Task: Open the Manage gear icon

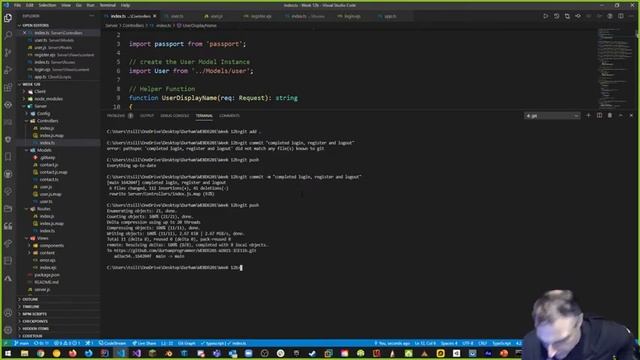Action: click(8, 330)
